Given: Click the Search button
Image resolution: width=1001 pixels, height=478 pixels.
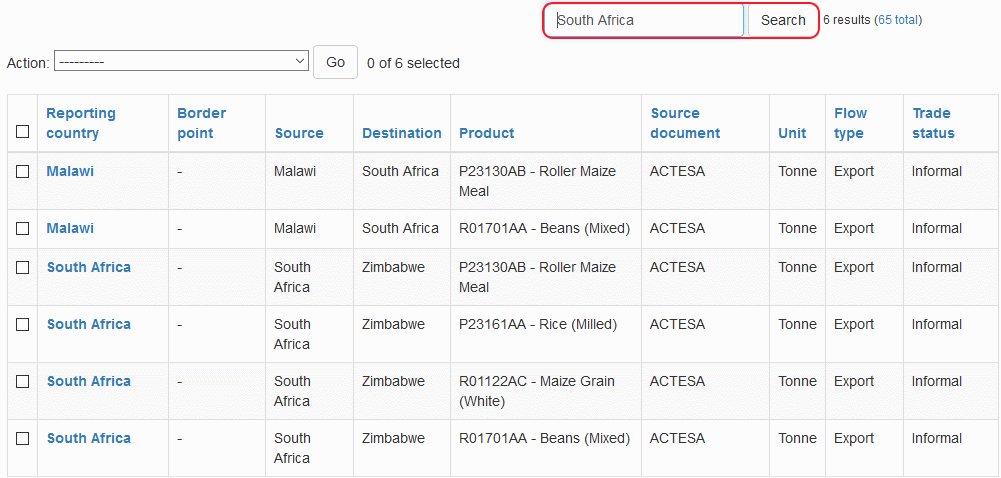Looking at the screenshot, I should 783,20.
